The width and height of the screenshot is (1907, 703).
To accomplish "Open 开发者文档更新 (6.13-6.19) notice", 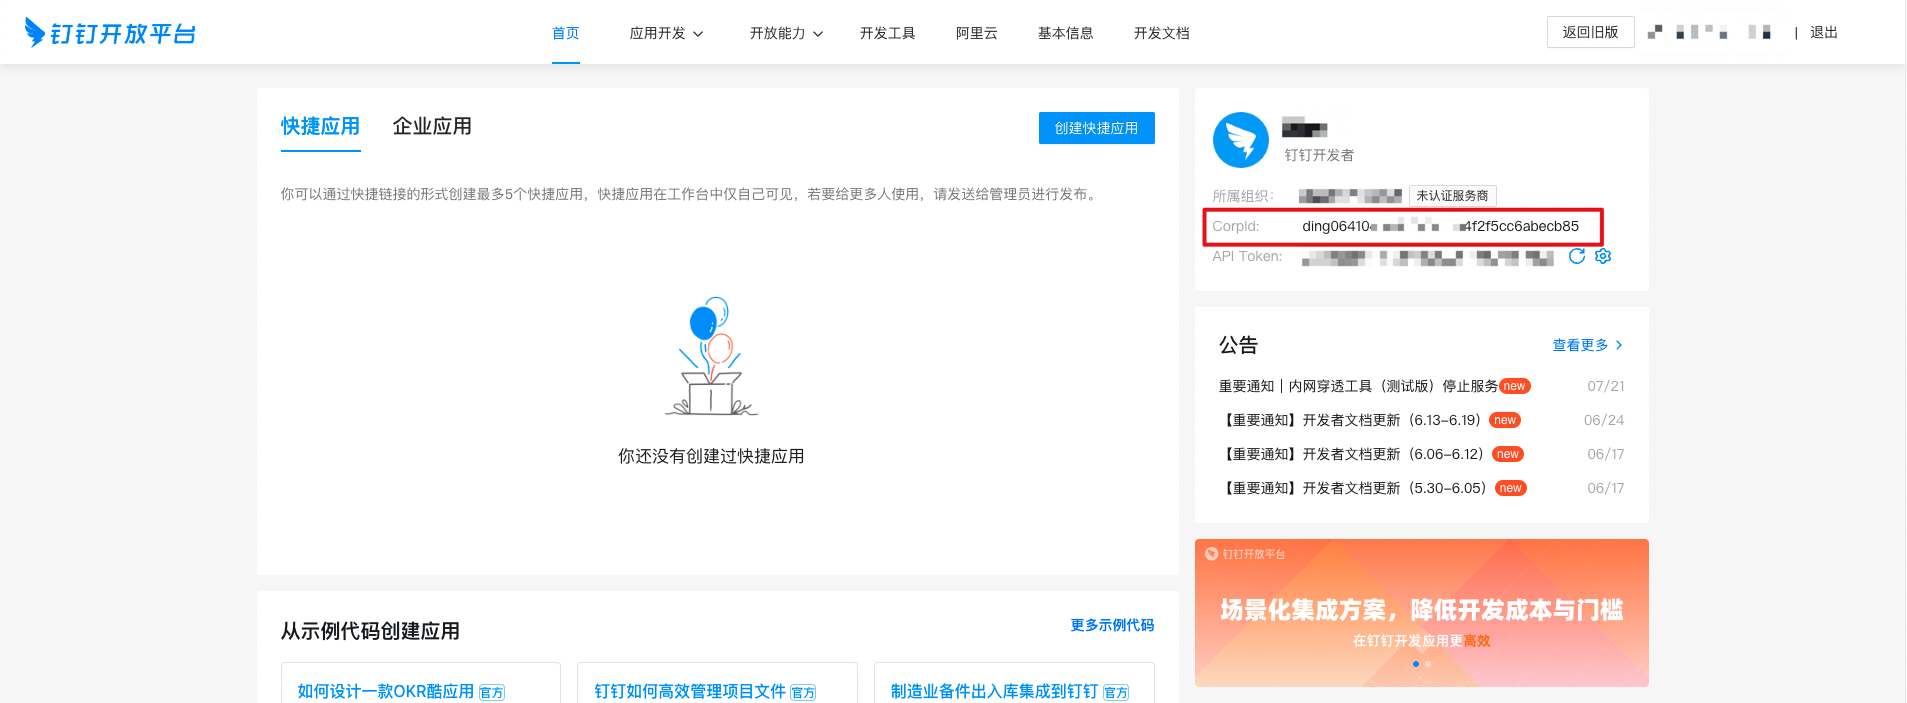I will tap(1352, 420).
